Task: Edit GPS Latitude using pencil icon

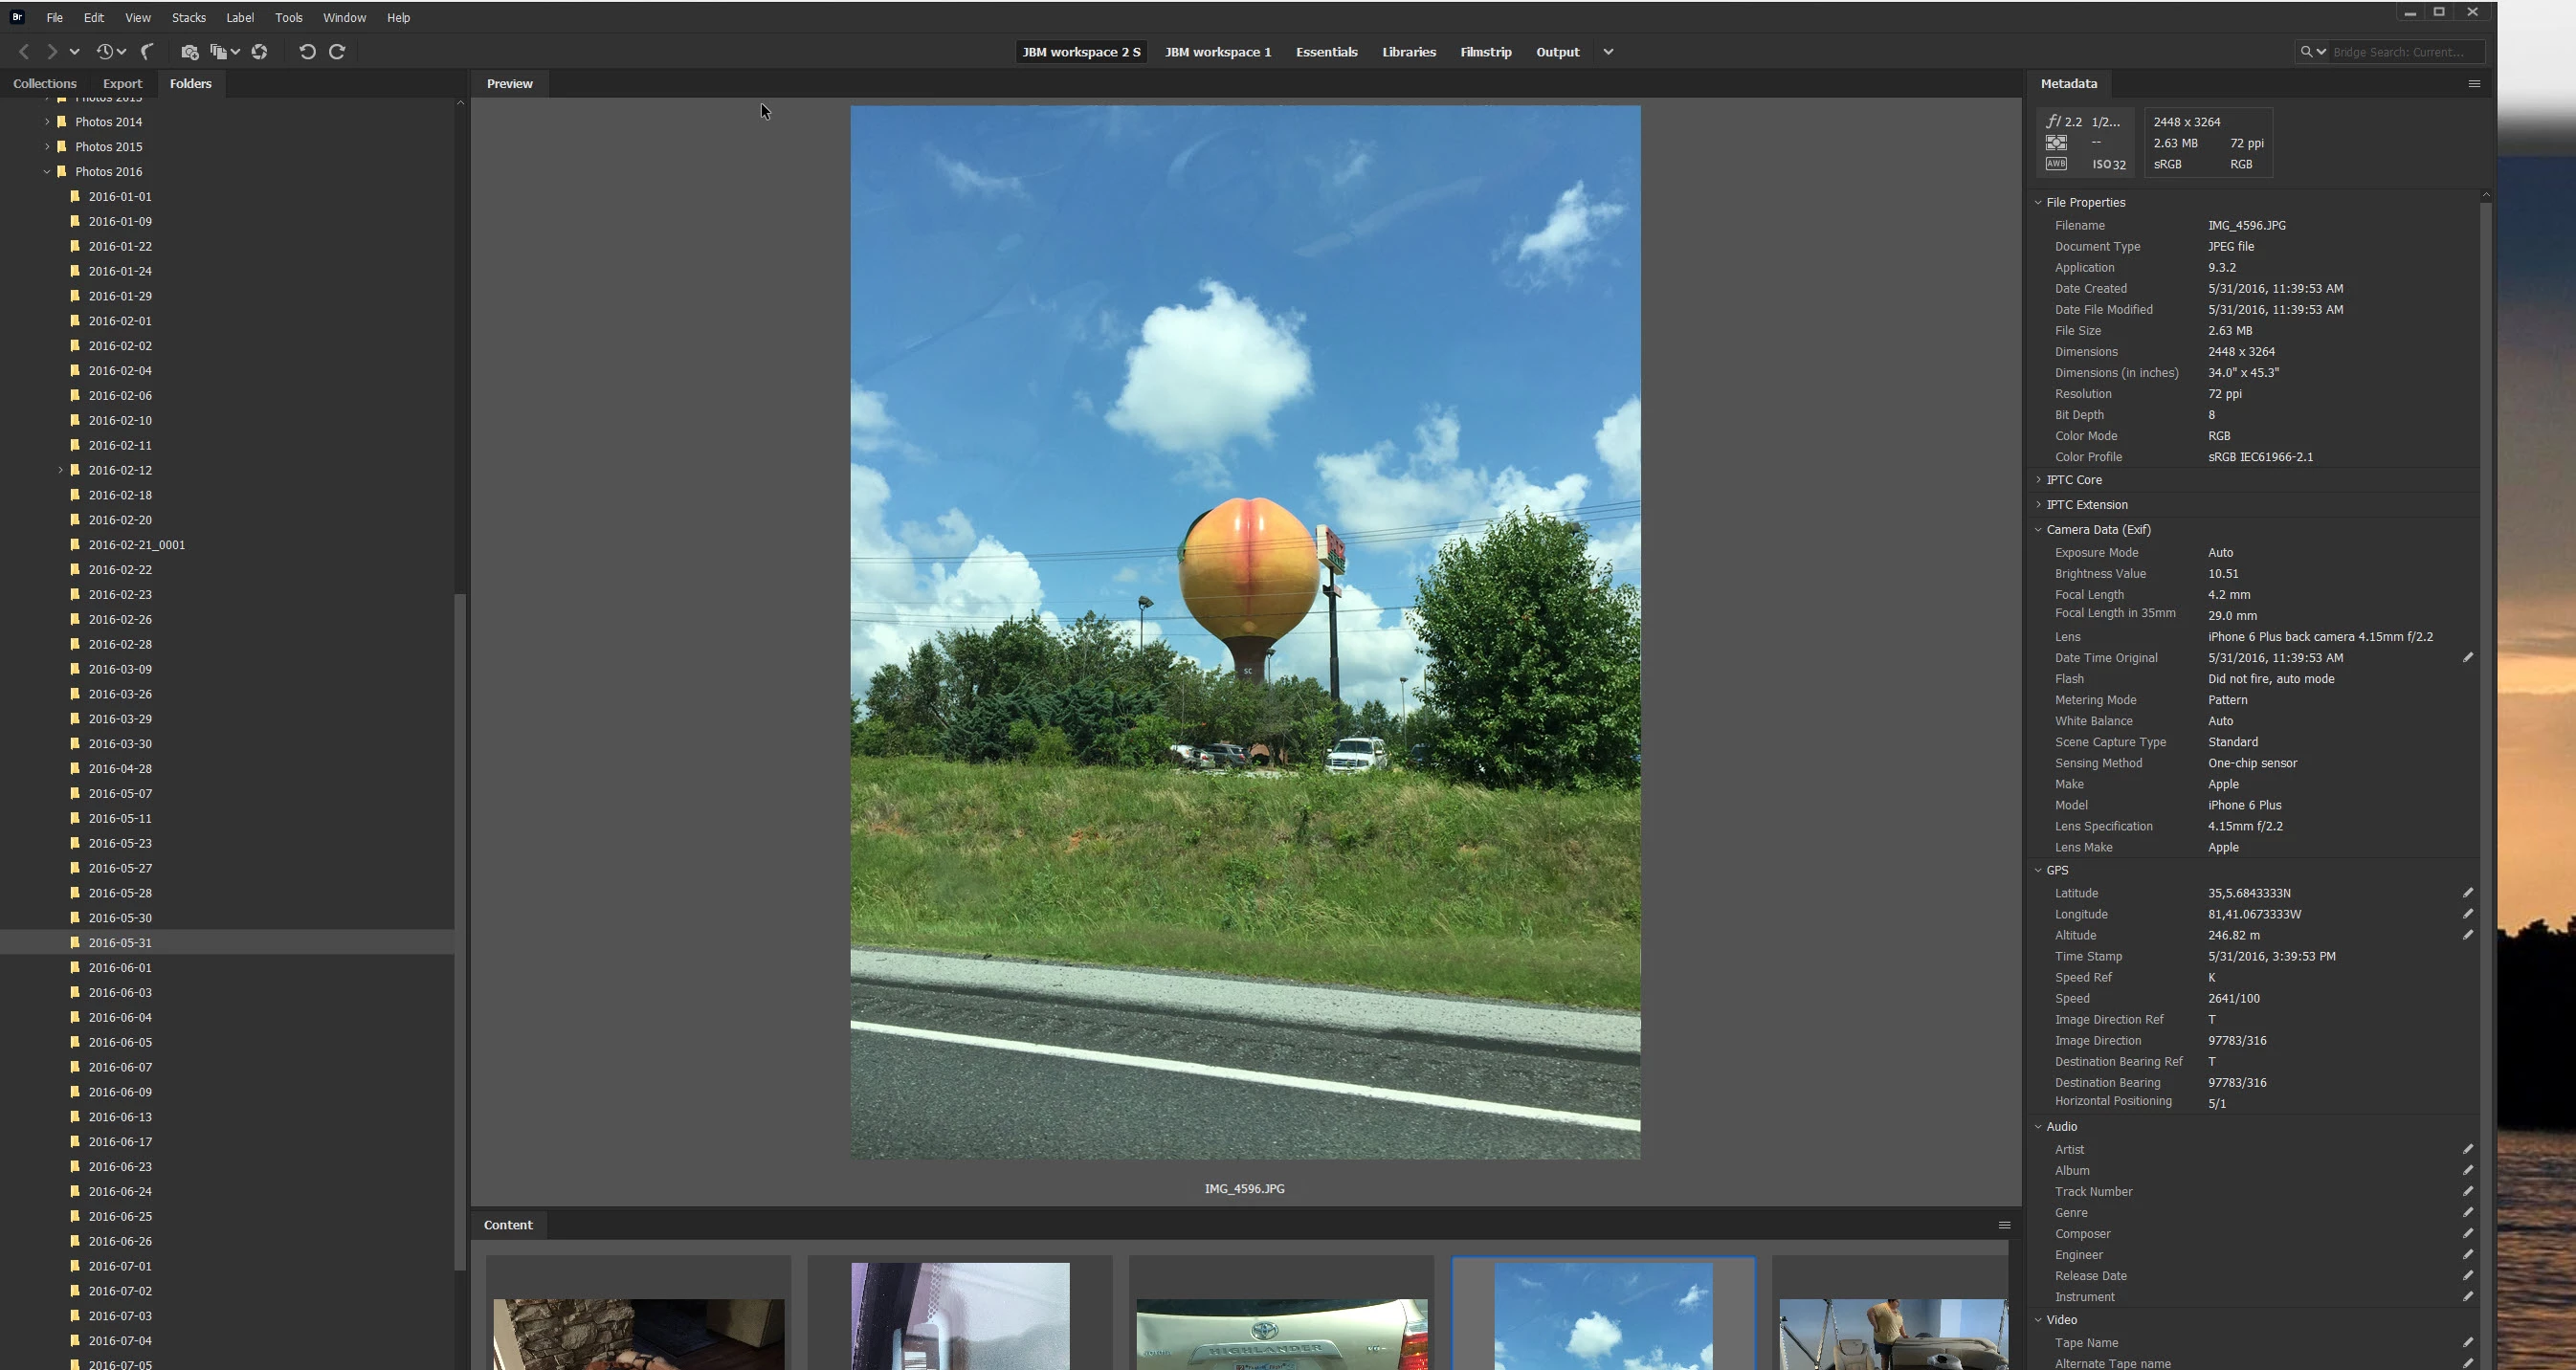Action: (x=2467, y=893)
